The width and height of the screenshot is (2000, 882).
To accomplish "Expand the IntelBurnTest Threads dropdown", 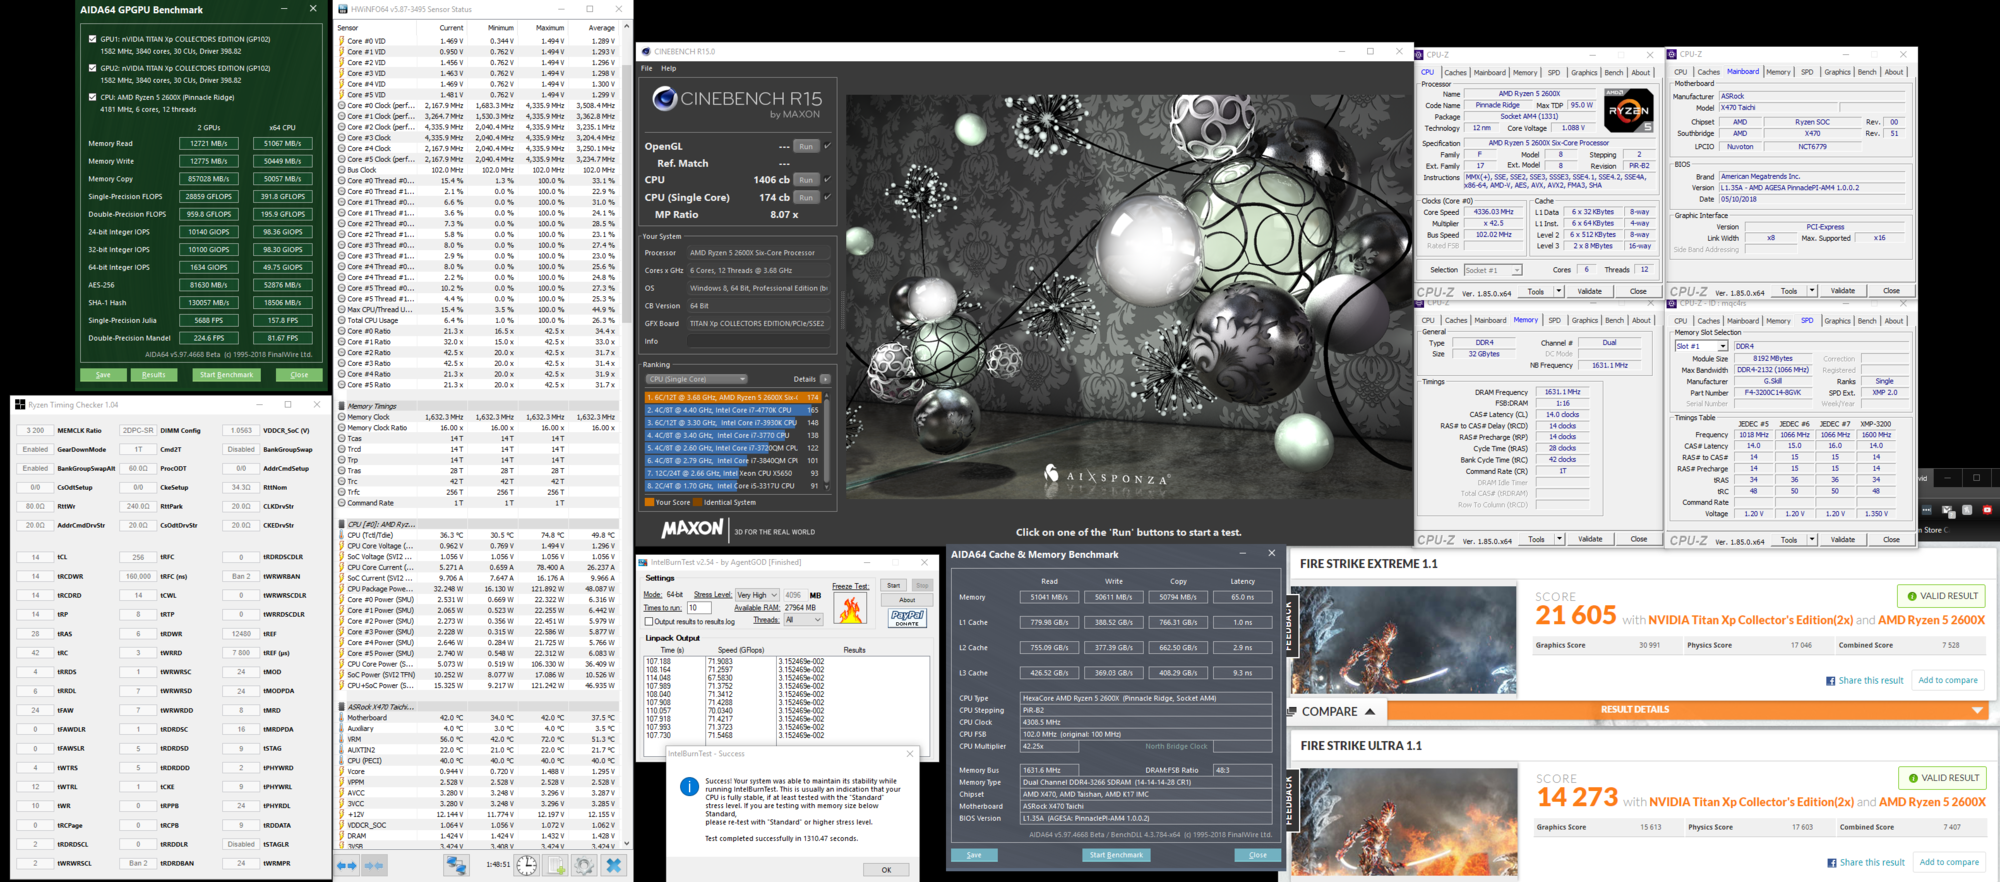I will (x=804, y=620).
